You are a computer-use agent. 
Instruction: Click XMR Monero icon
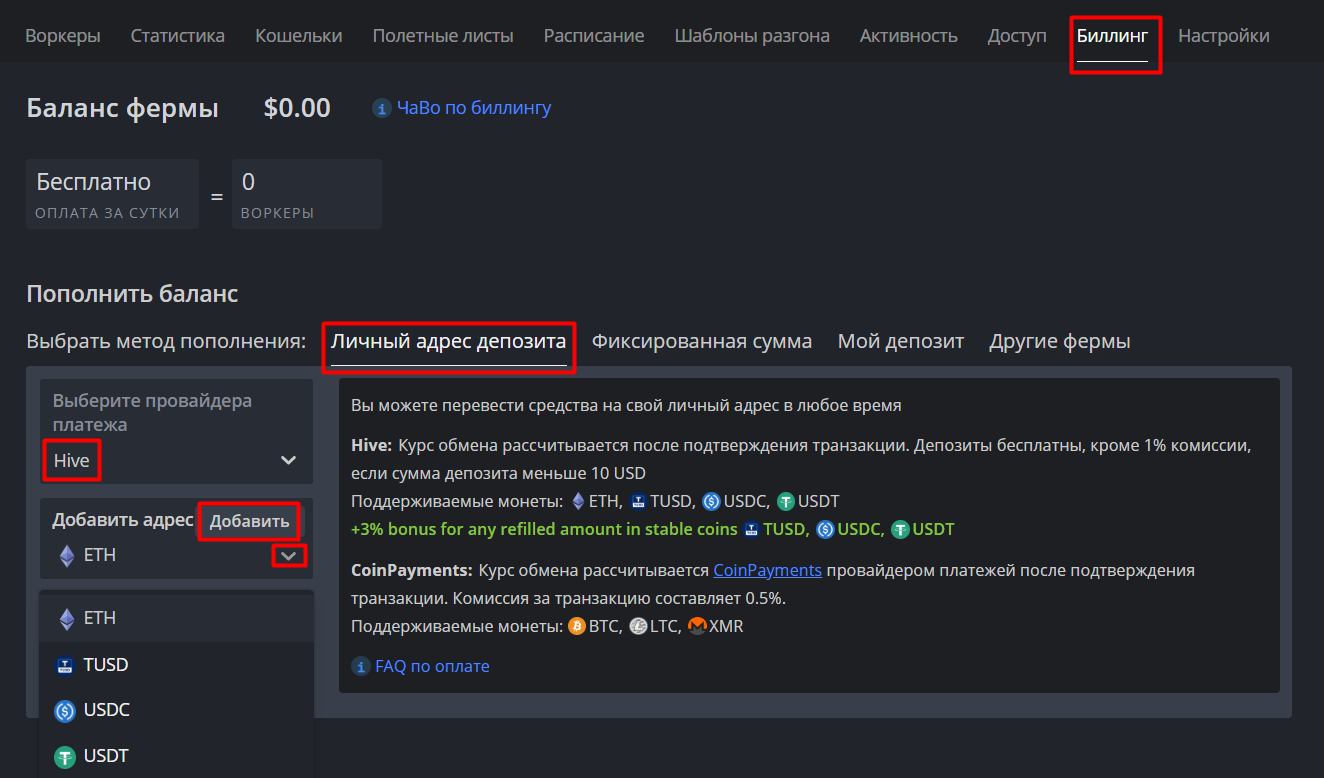698,627
